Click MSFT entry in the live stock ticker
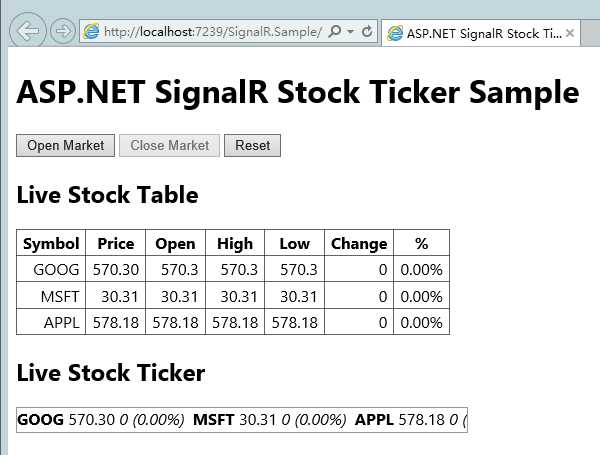Viewport: 600px width, 455px height. [x=270, y=420]
